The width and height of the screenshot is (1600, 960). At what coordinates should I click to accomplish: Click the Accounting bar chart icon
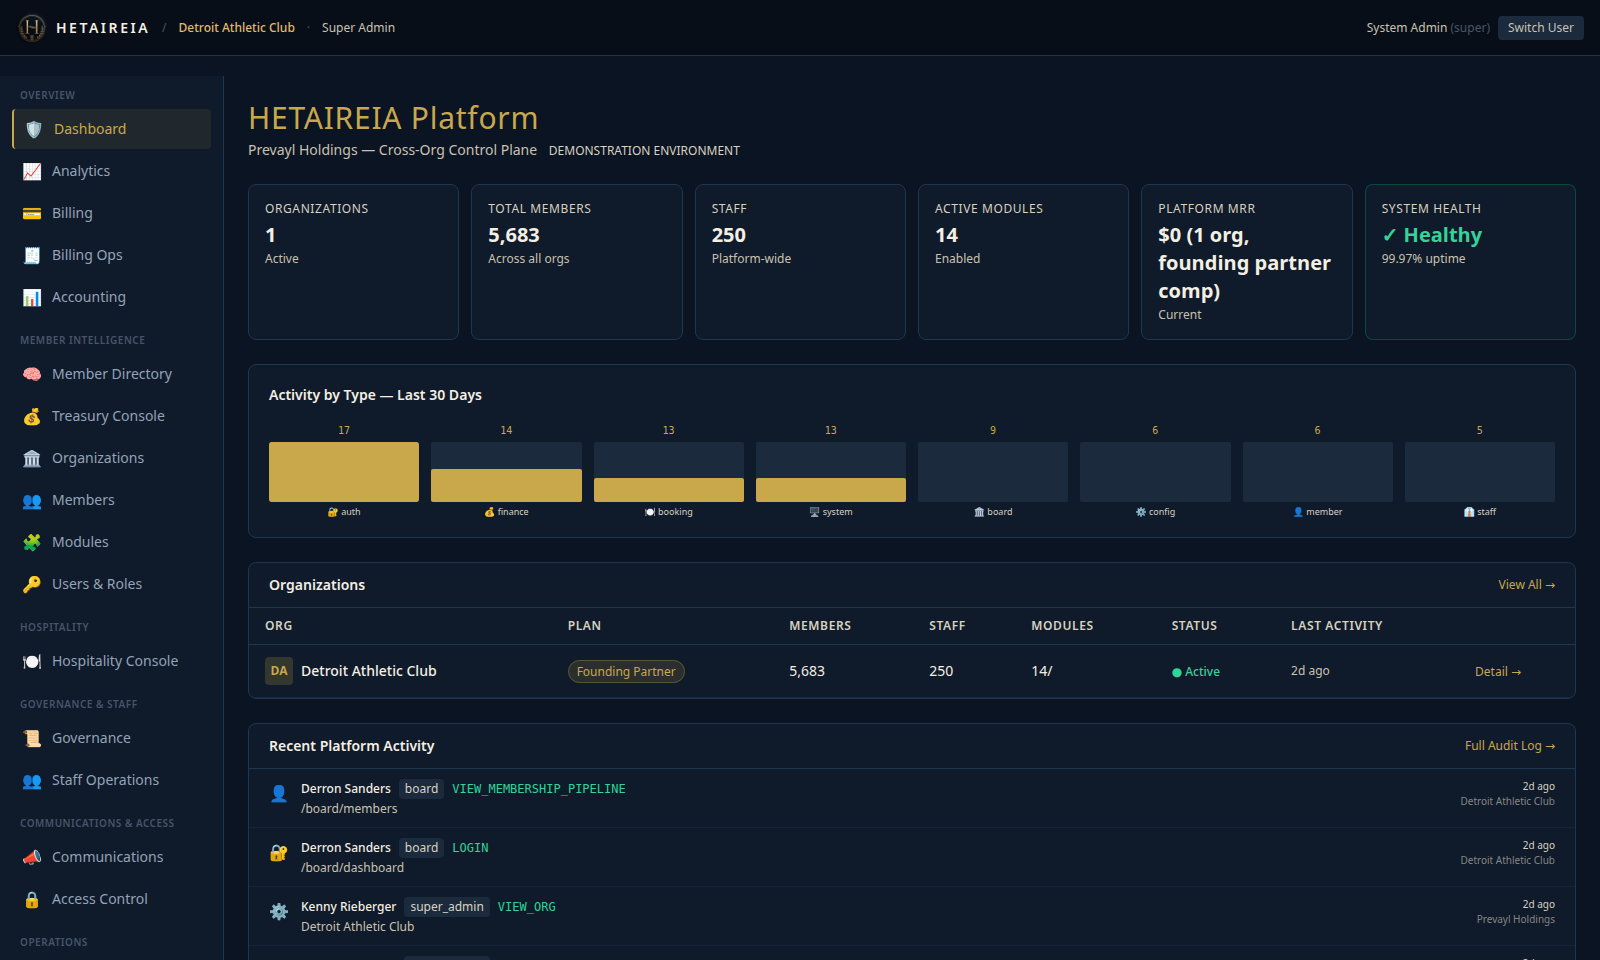pos(32,297)
